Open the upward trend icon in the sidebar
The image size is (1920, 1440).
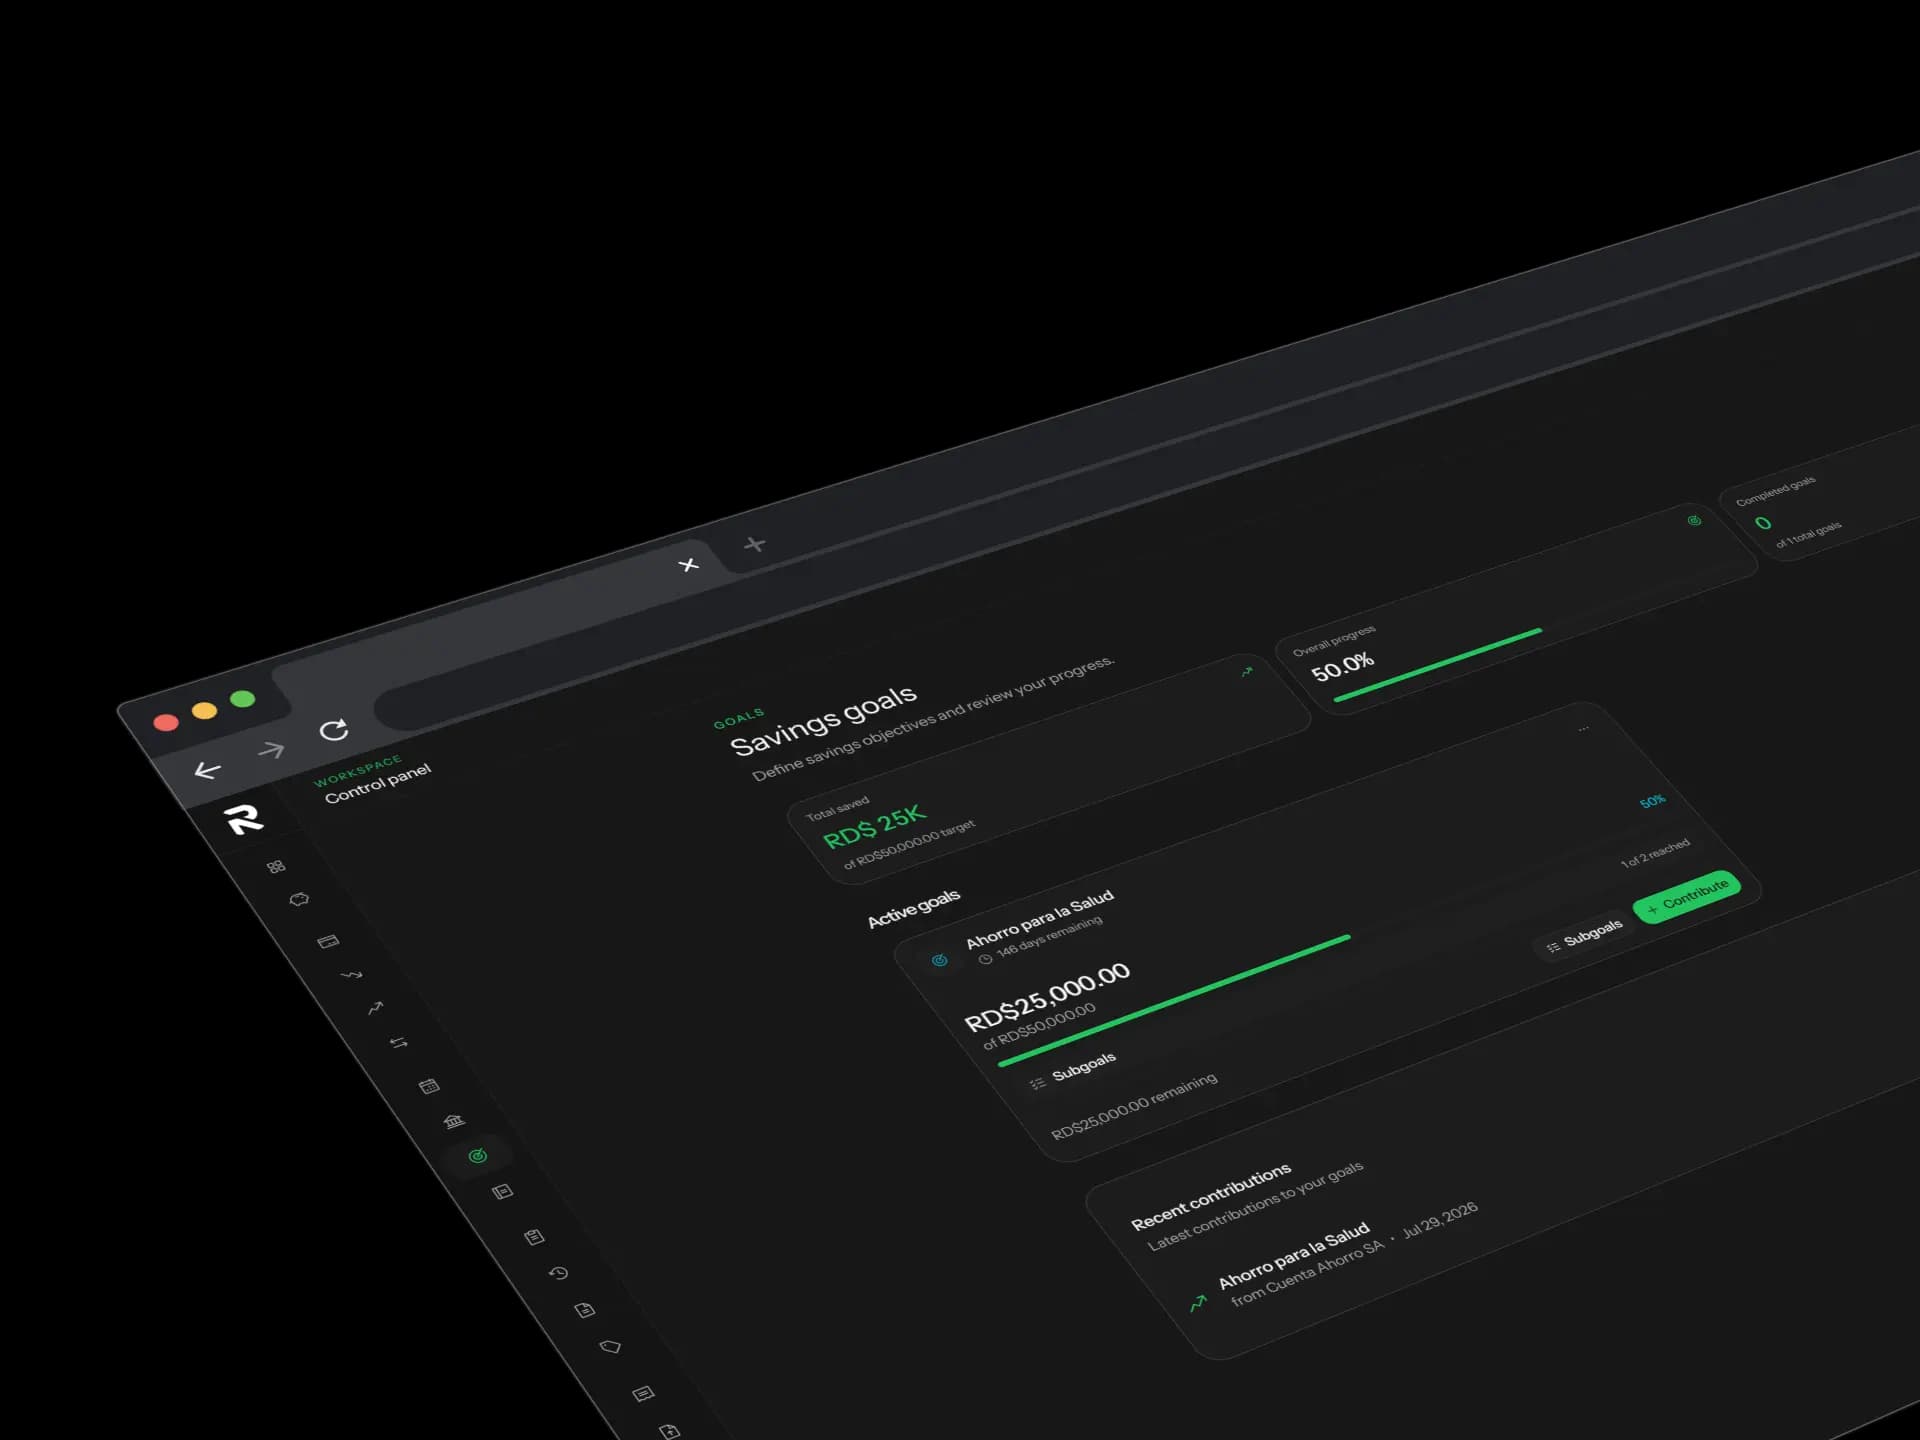tap(375, 1008)
